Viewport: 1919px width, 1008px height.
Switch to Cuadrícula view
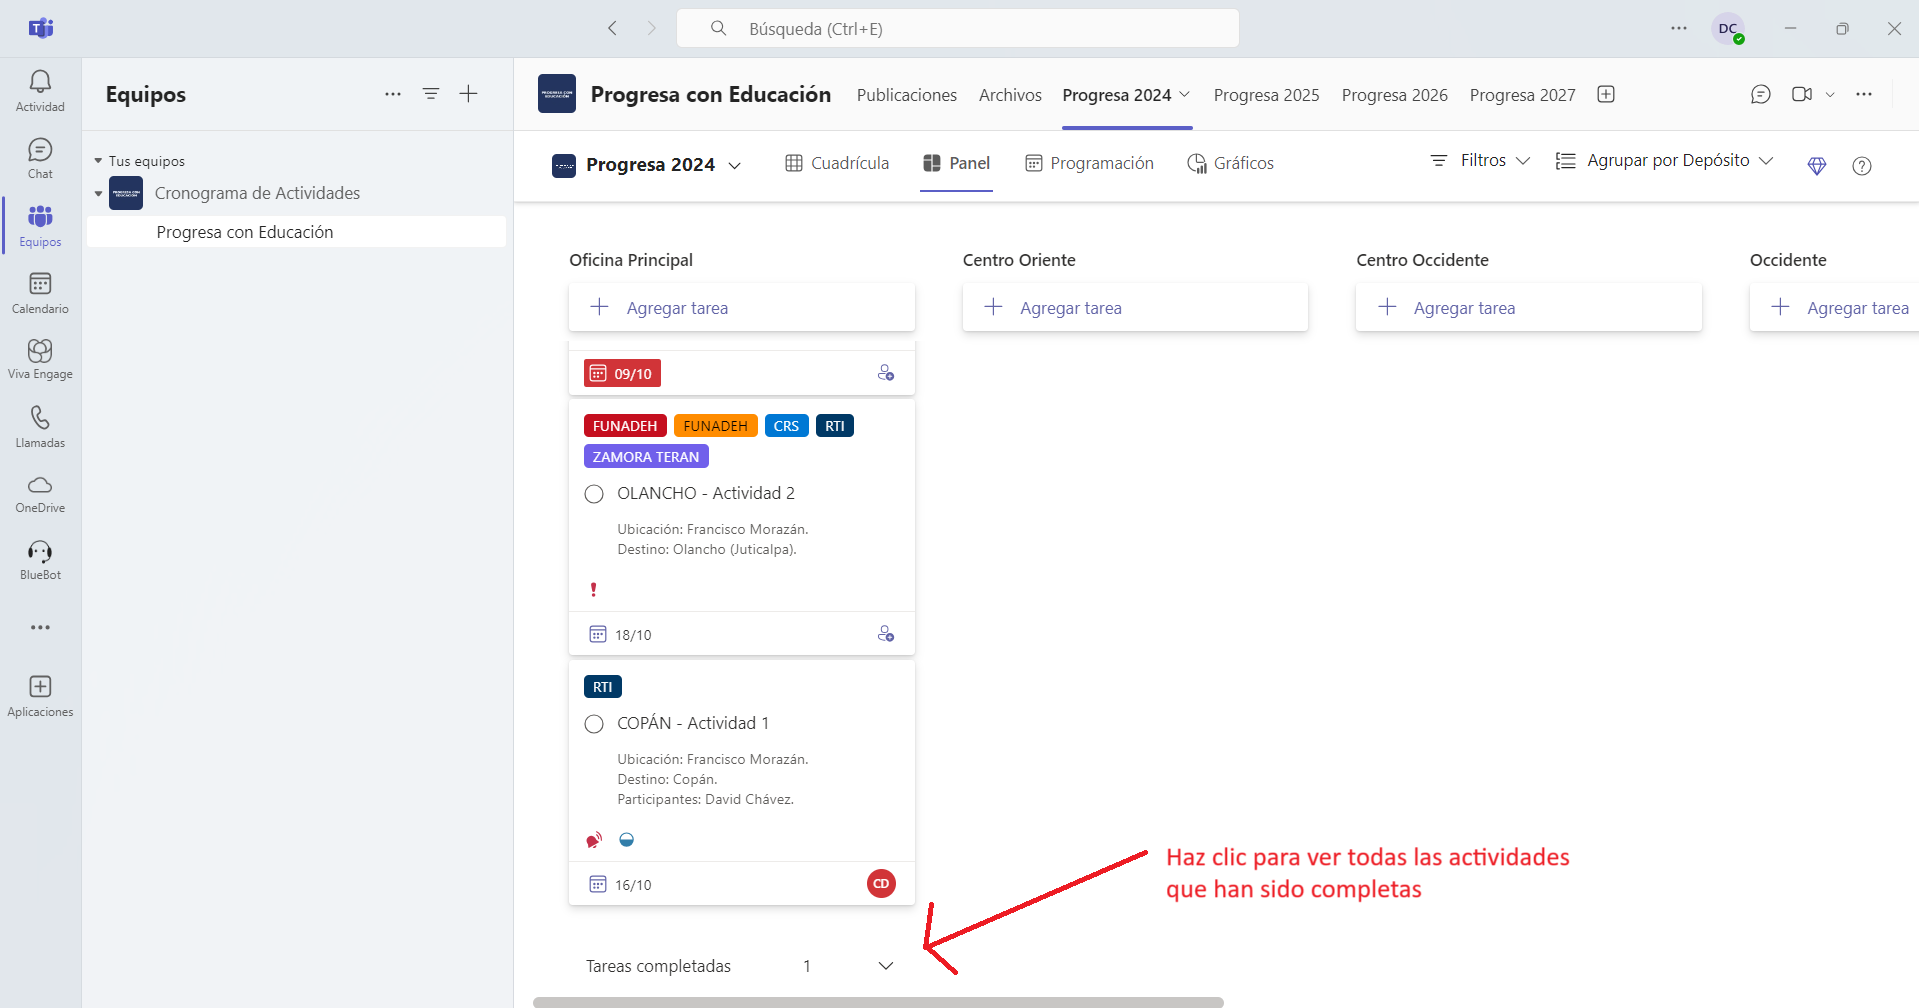pos(837,163)
